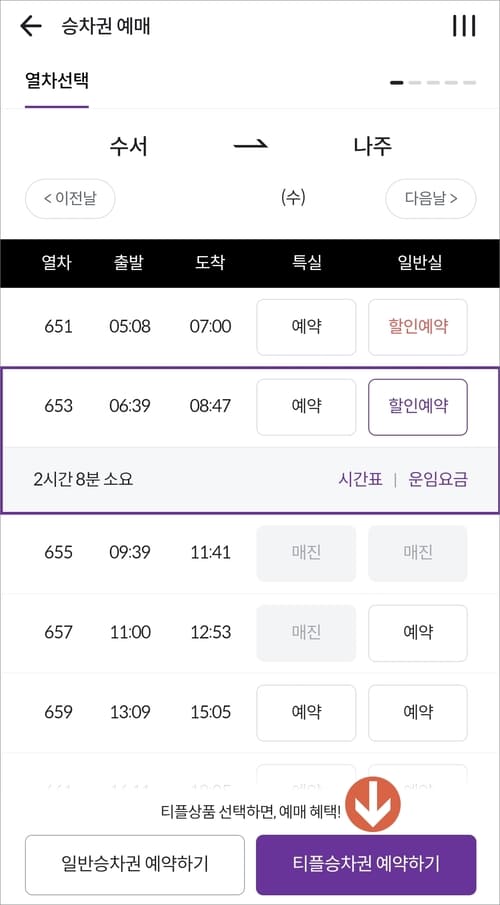This screenshot has width=500, height=905.
Task: Open the 시간표 link
Action: [x=360, y=480]
